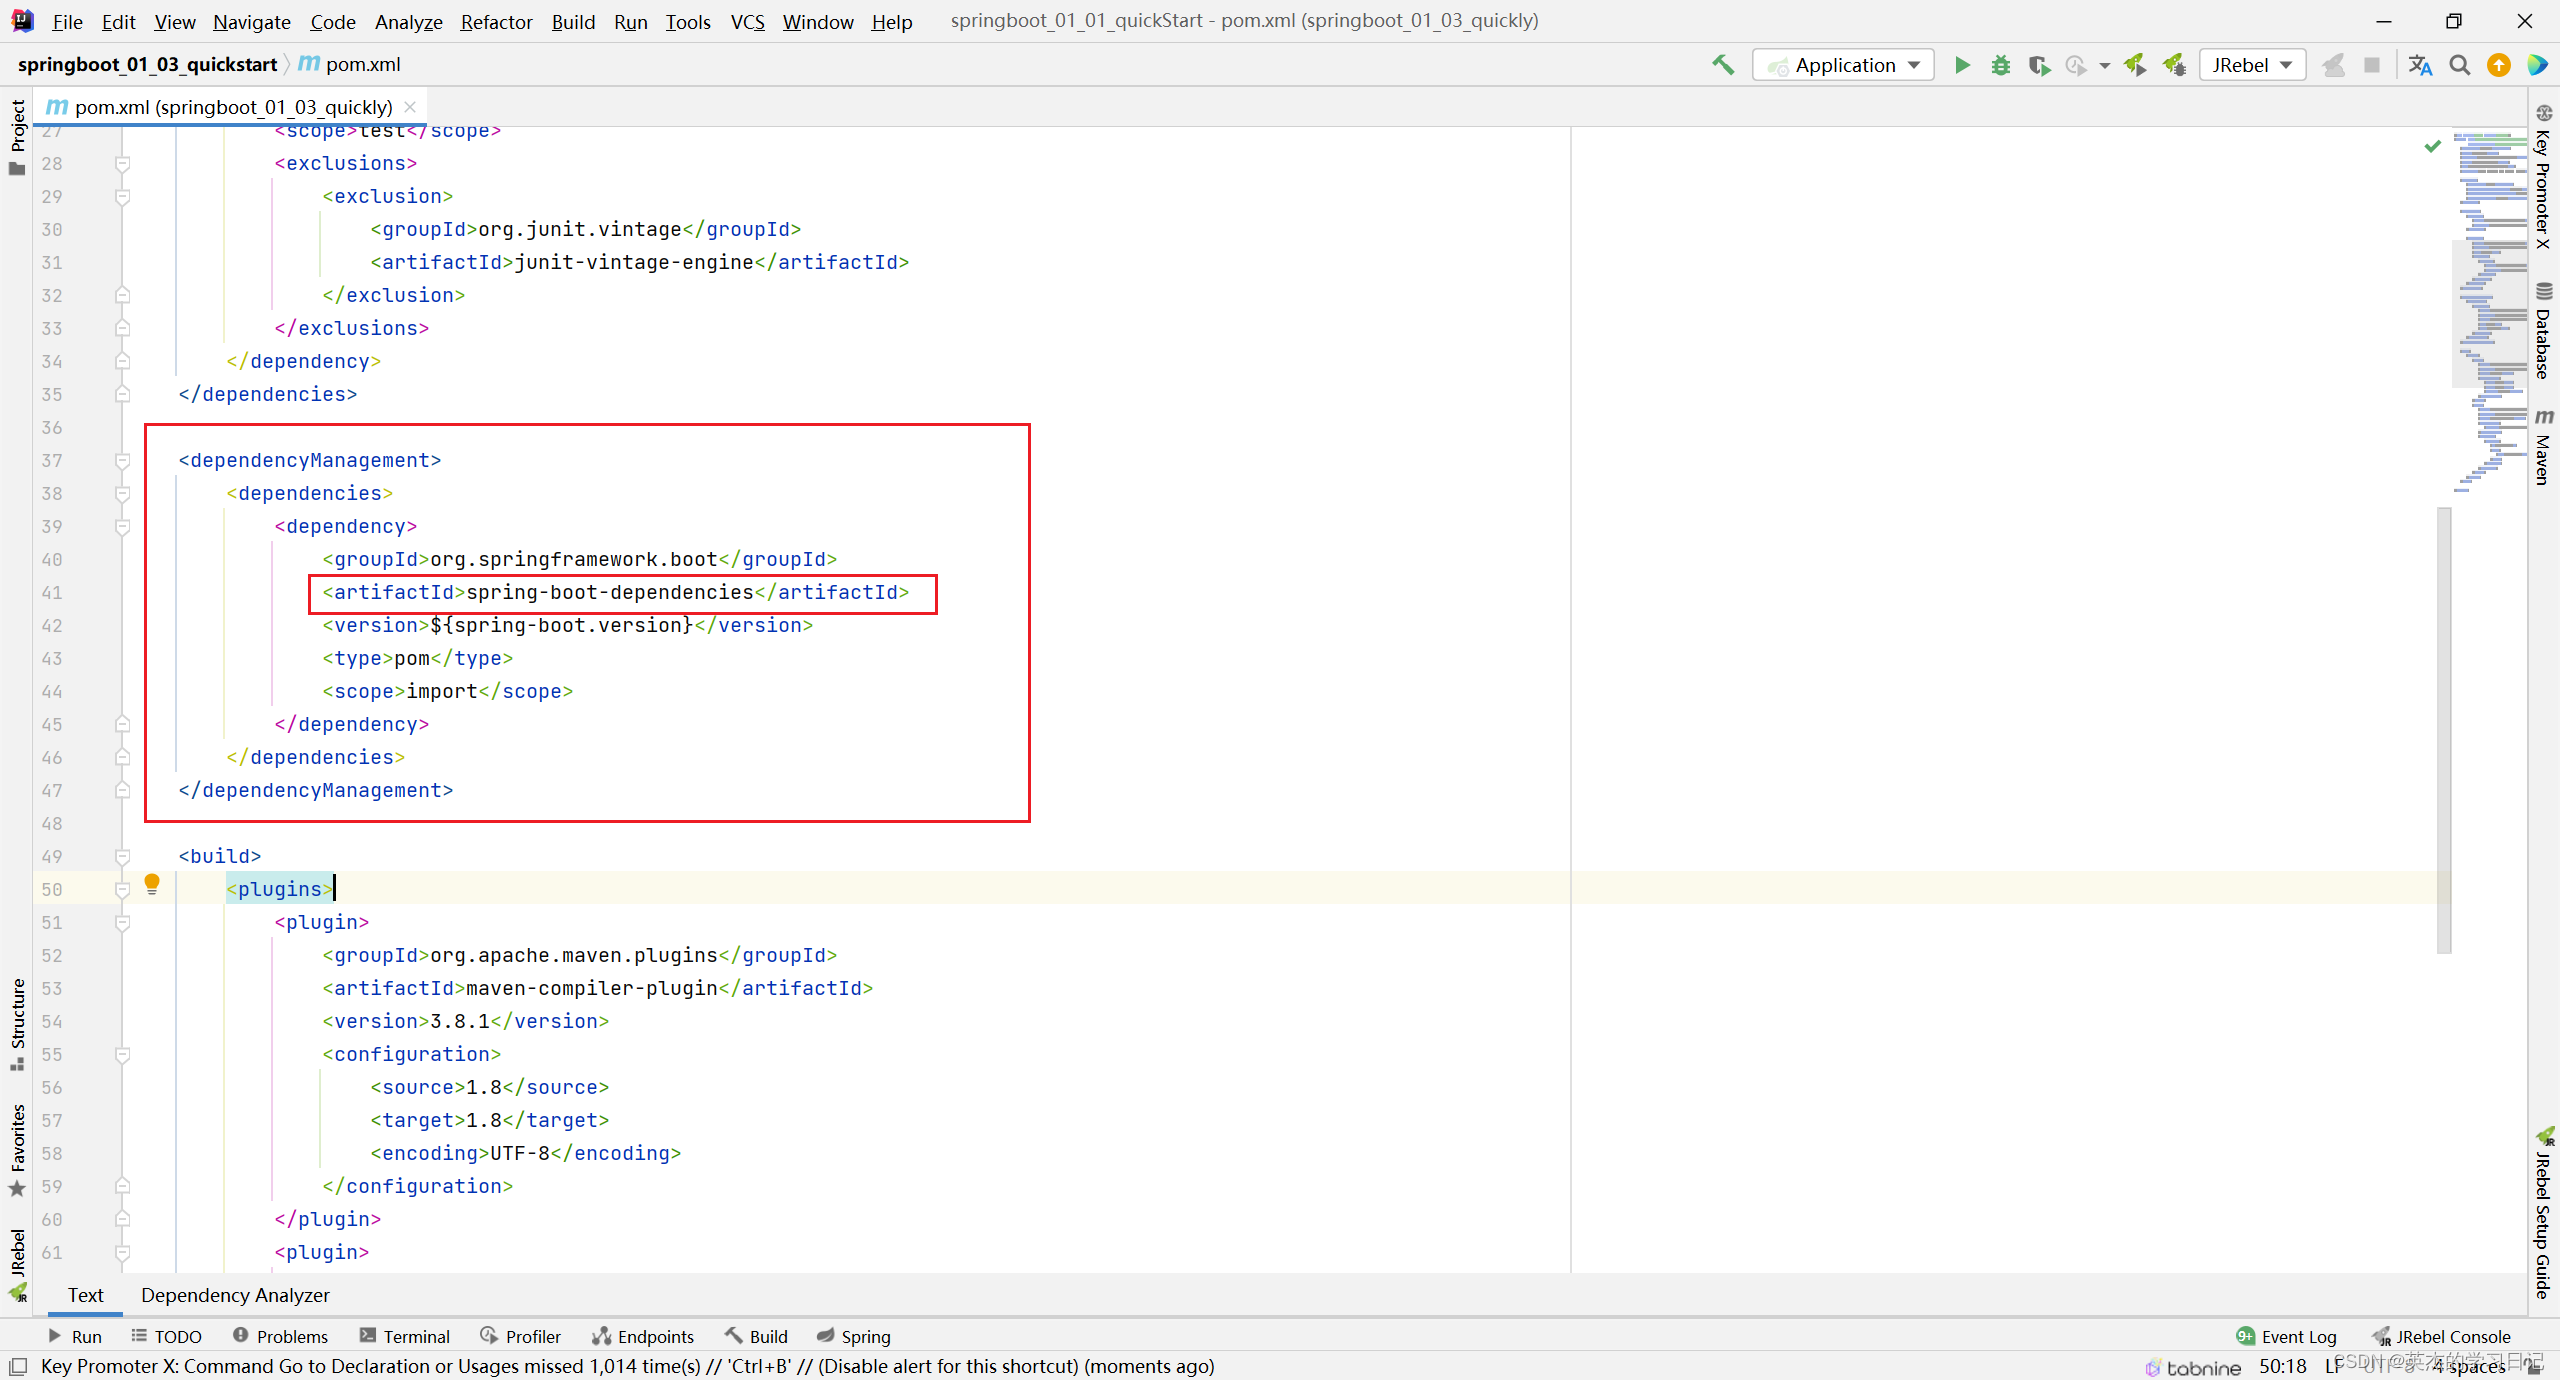Open Search Everywhere magnifier icon

2459,65
